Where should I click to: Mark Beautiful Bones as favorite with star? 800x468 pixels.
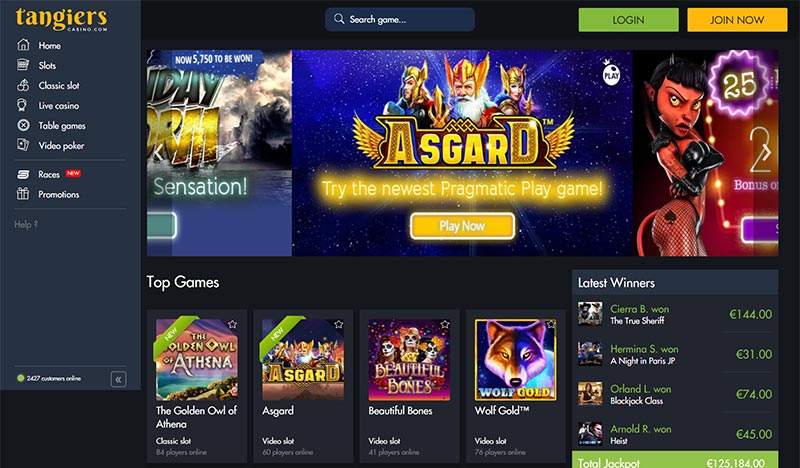tap(445, 324)
